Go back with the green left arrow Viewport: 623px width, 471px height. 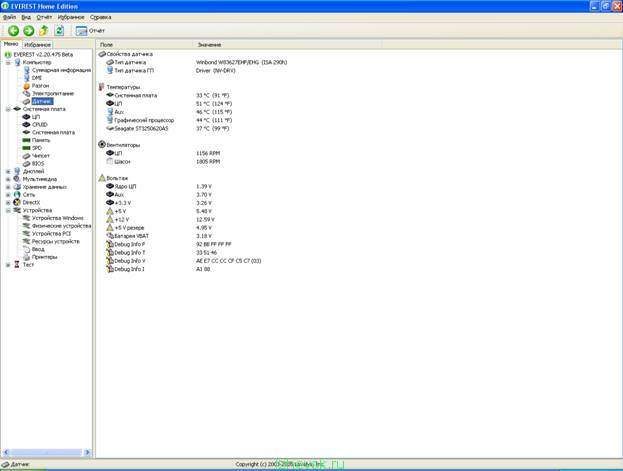point(14,31)
